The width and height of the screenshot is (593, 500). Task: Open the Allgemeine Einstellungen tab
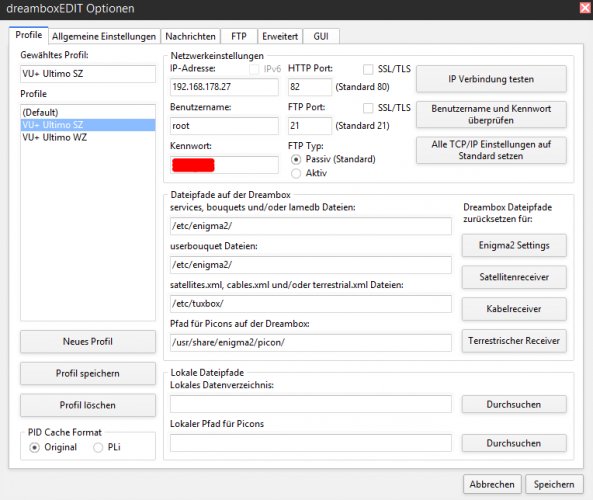click(104, 37)
